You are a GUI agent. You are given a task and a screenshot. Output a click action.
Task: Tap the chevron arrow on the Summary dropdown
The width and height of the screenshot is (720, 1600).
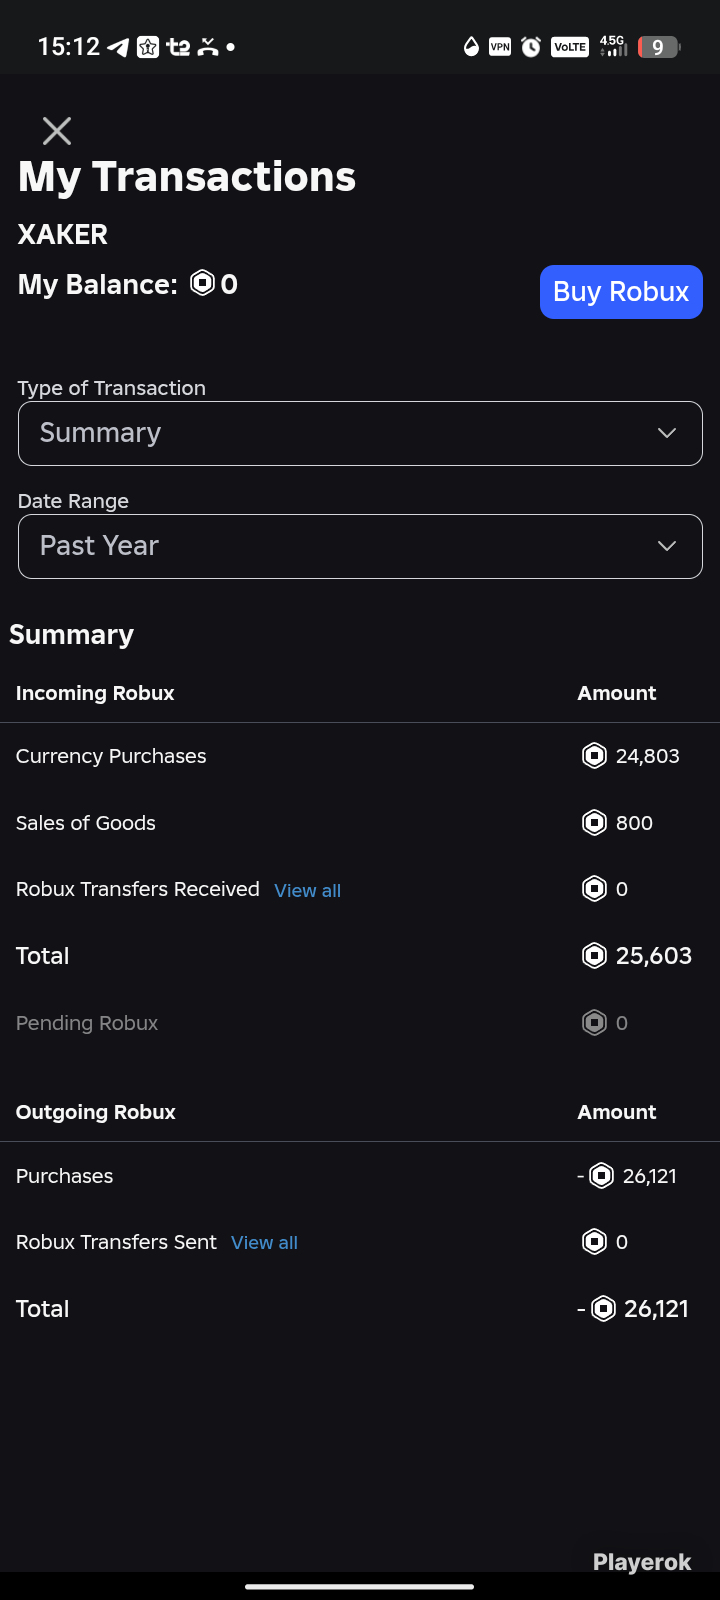667,433
